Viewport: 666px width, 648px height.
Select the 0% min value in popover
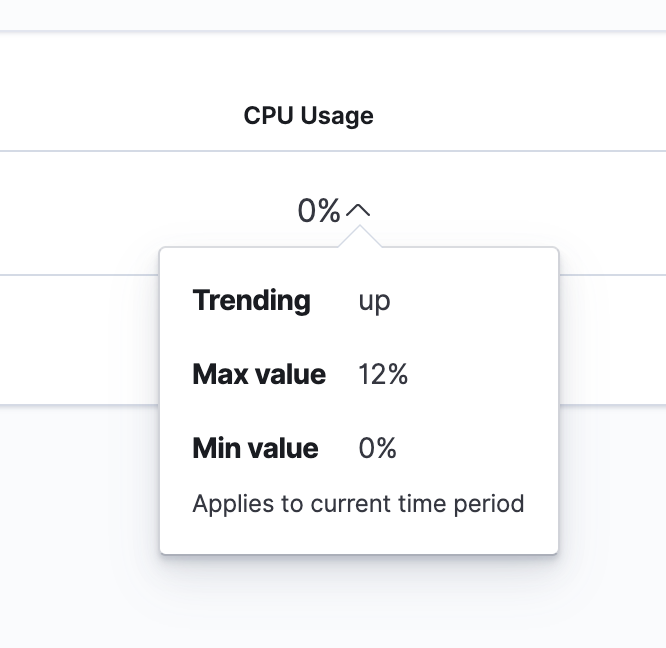[x=377, y=449]
